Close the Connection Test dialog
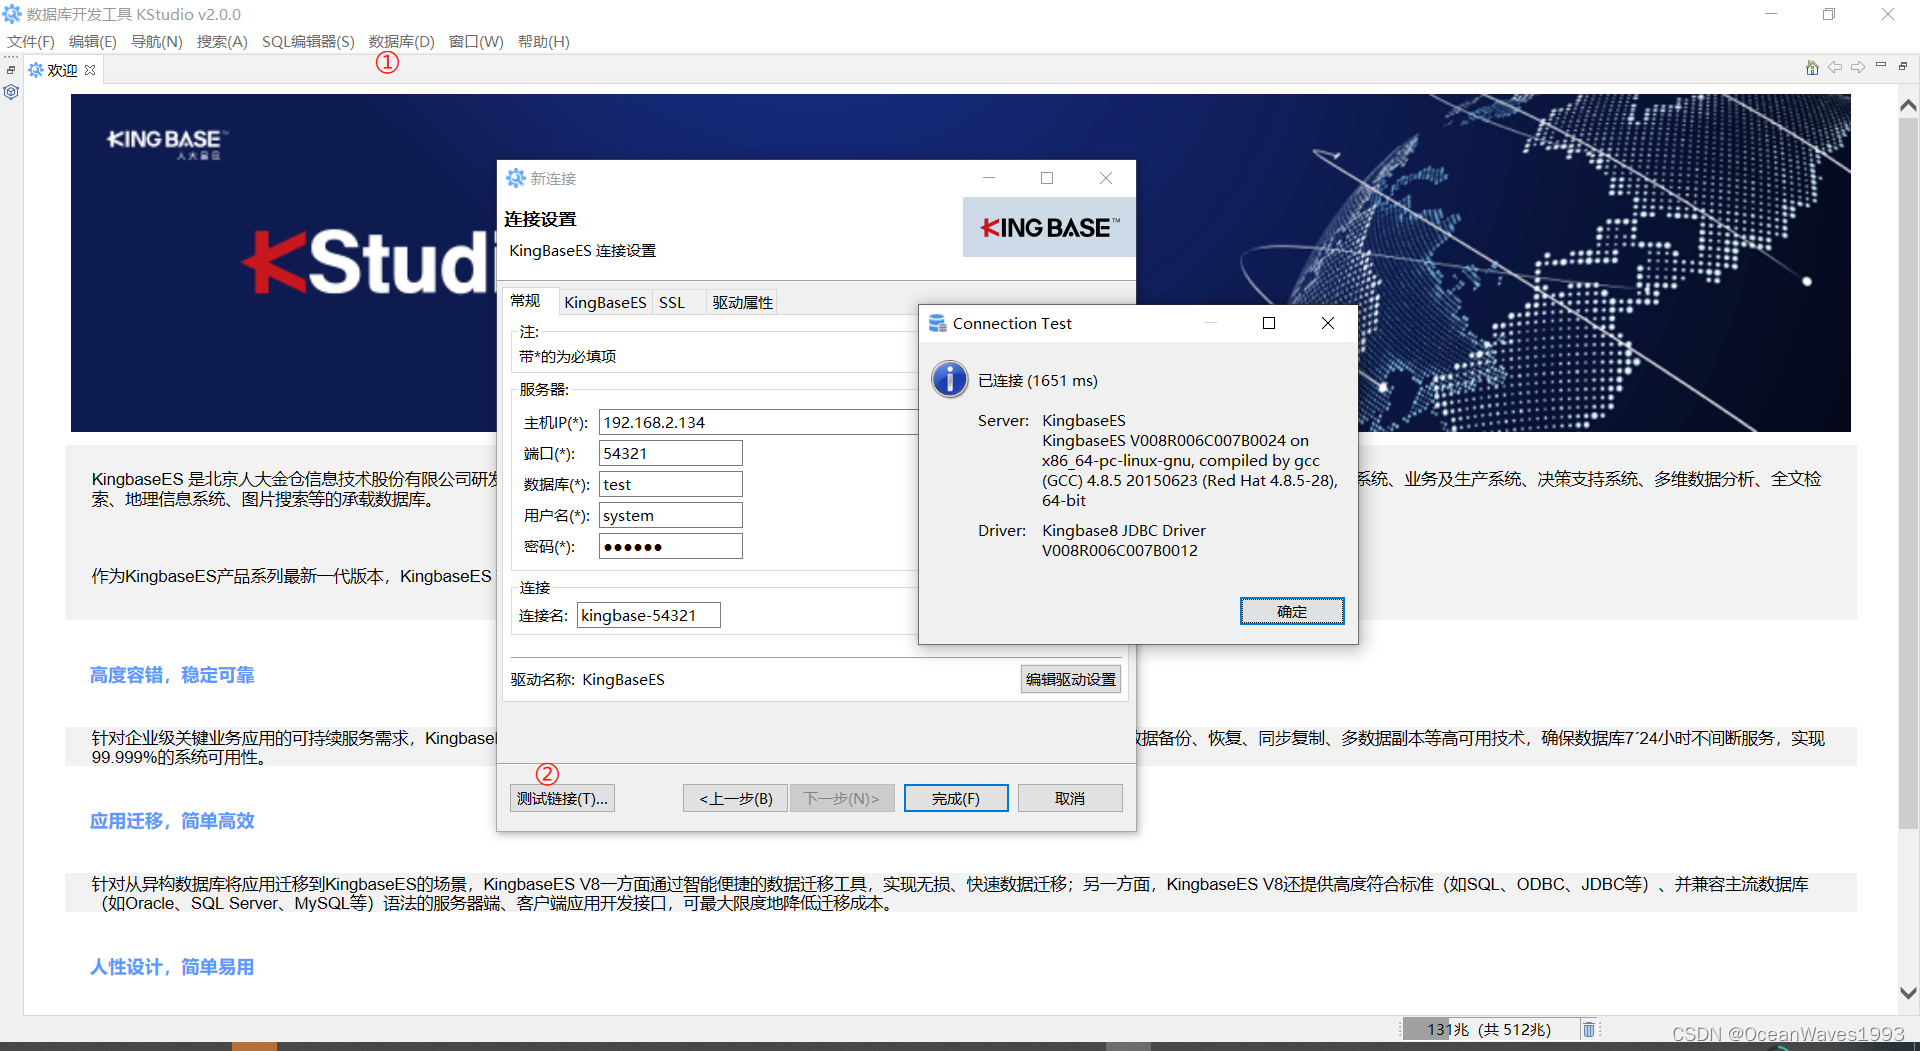The image size is (1920, 1051). click(1328, 323)
